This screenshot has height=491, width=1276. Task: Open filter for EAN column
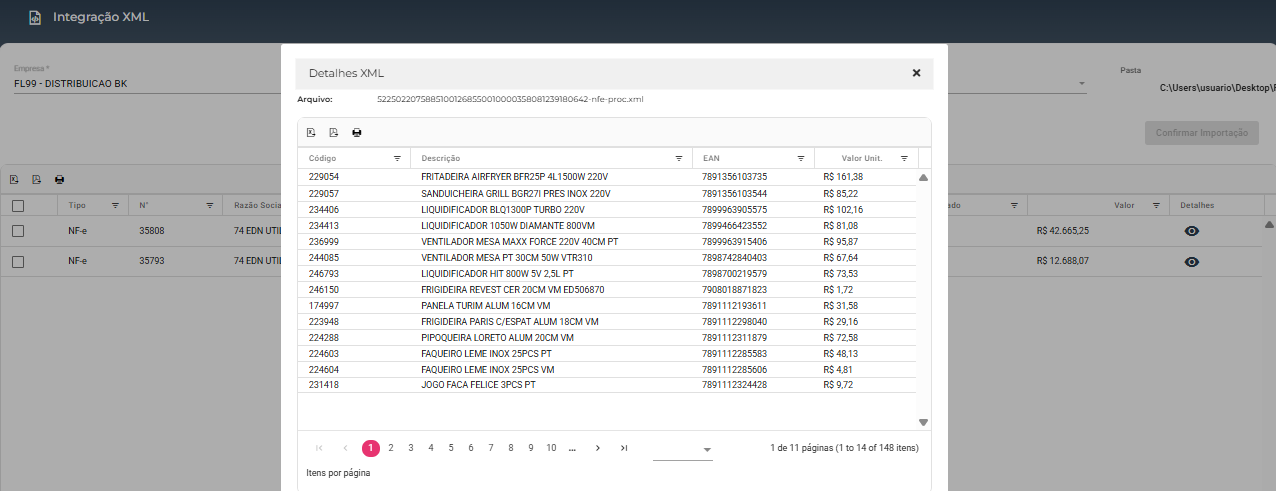pyautogui.click(x=800, y=159)
